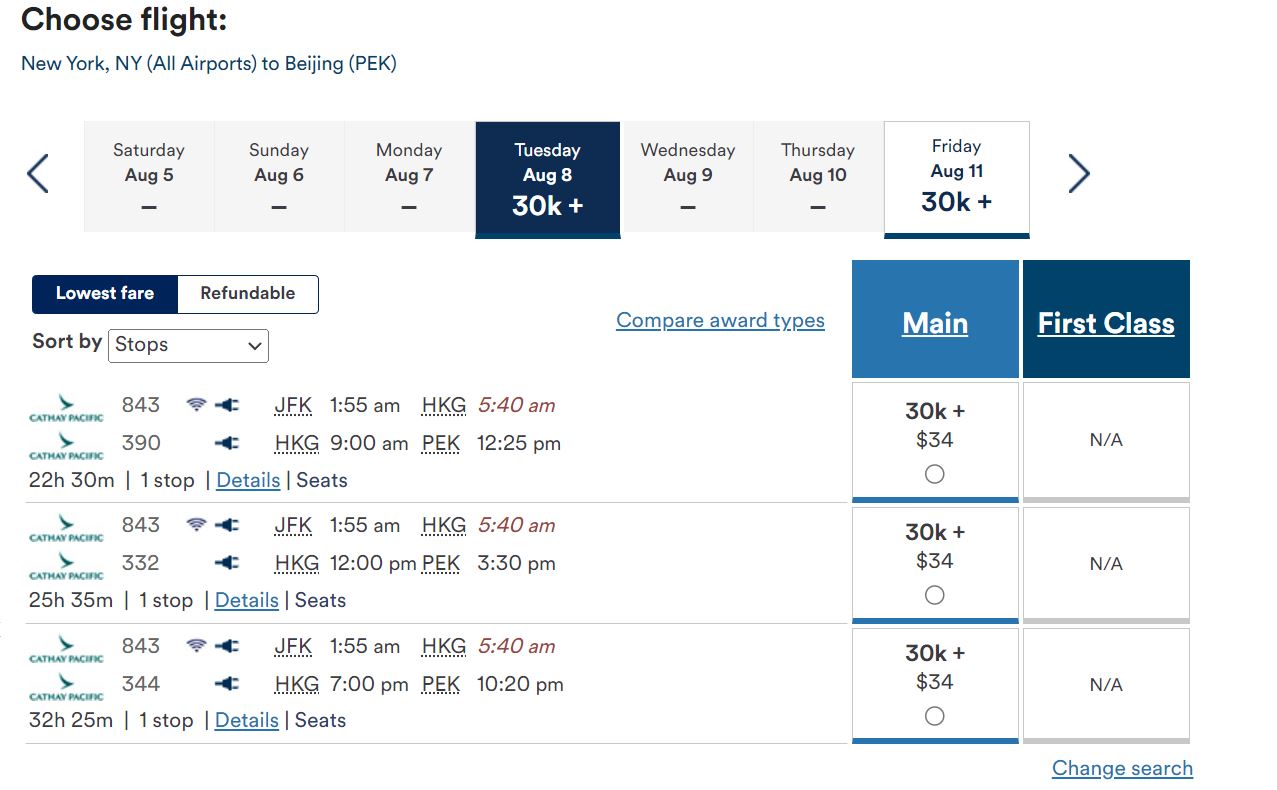Click power outlet icon for flight 390
Image resolution: width=1277 pixels, height=790 pixels.
tap(227, 443)
